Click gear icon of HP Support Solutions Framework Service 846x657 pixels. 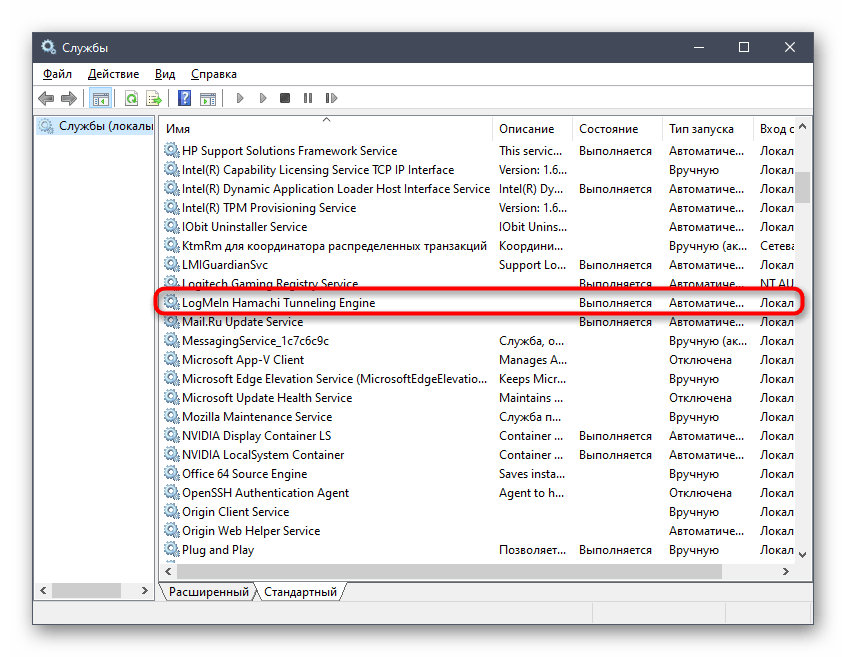click(x=172, y=150)
